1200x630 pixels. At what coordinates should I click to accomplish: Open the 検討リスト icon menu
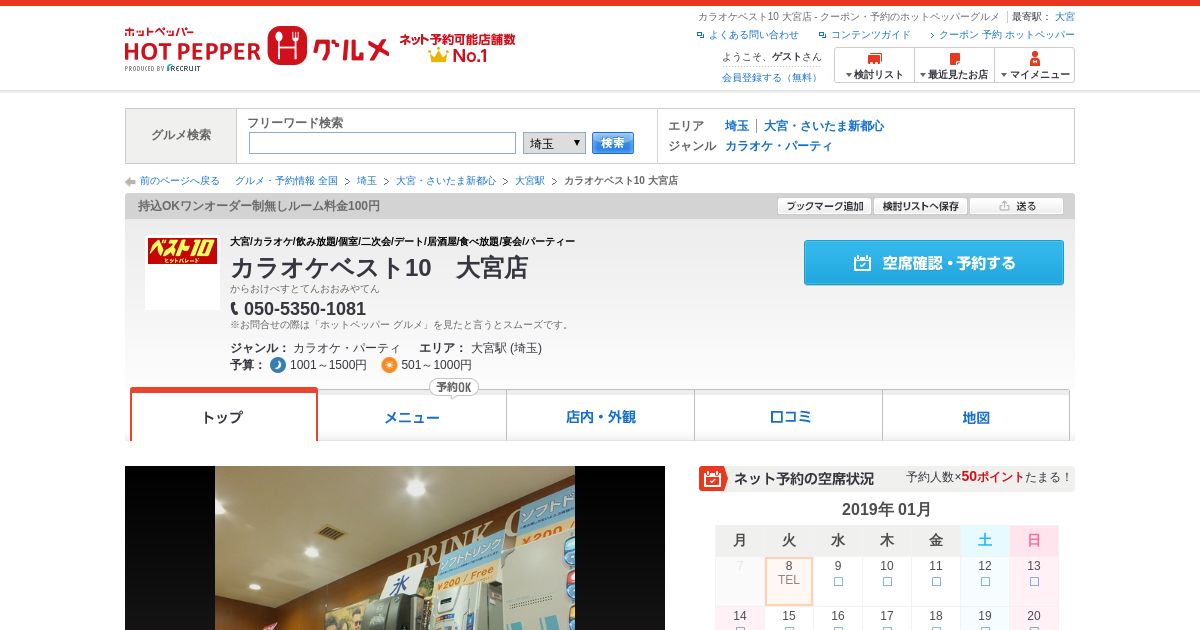874,65
